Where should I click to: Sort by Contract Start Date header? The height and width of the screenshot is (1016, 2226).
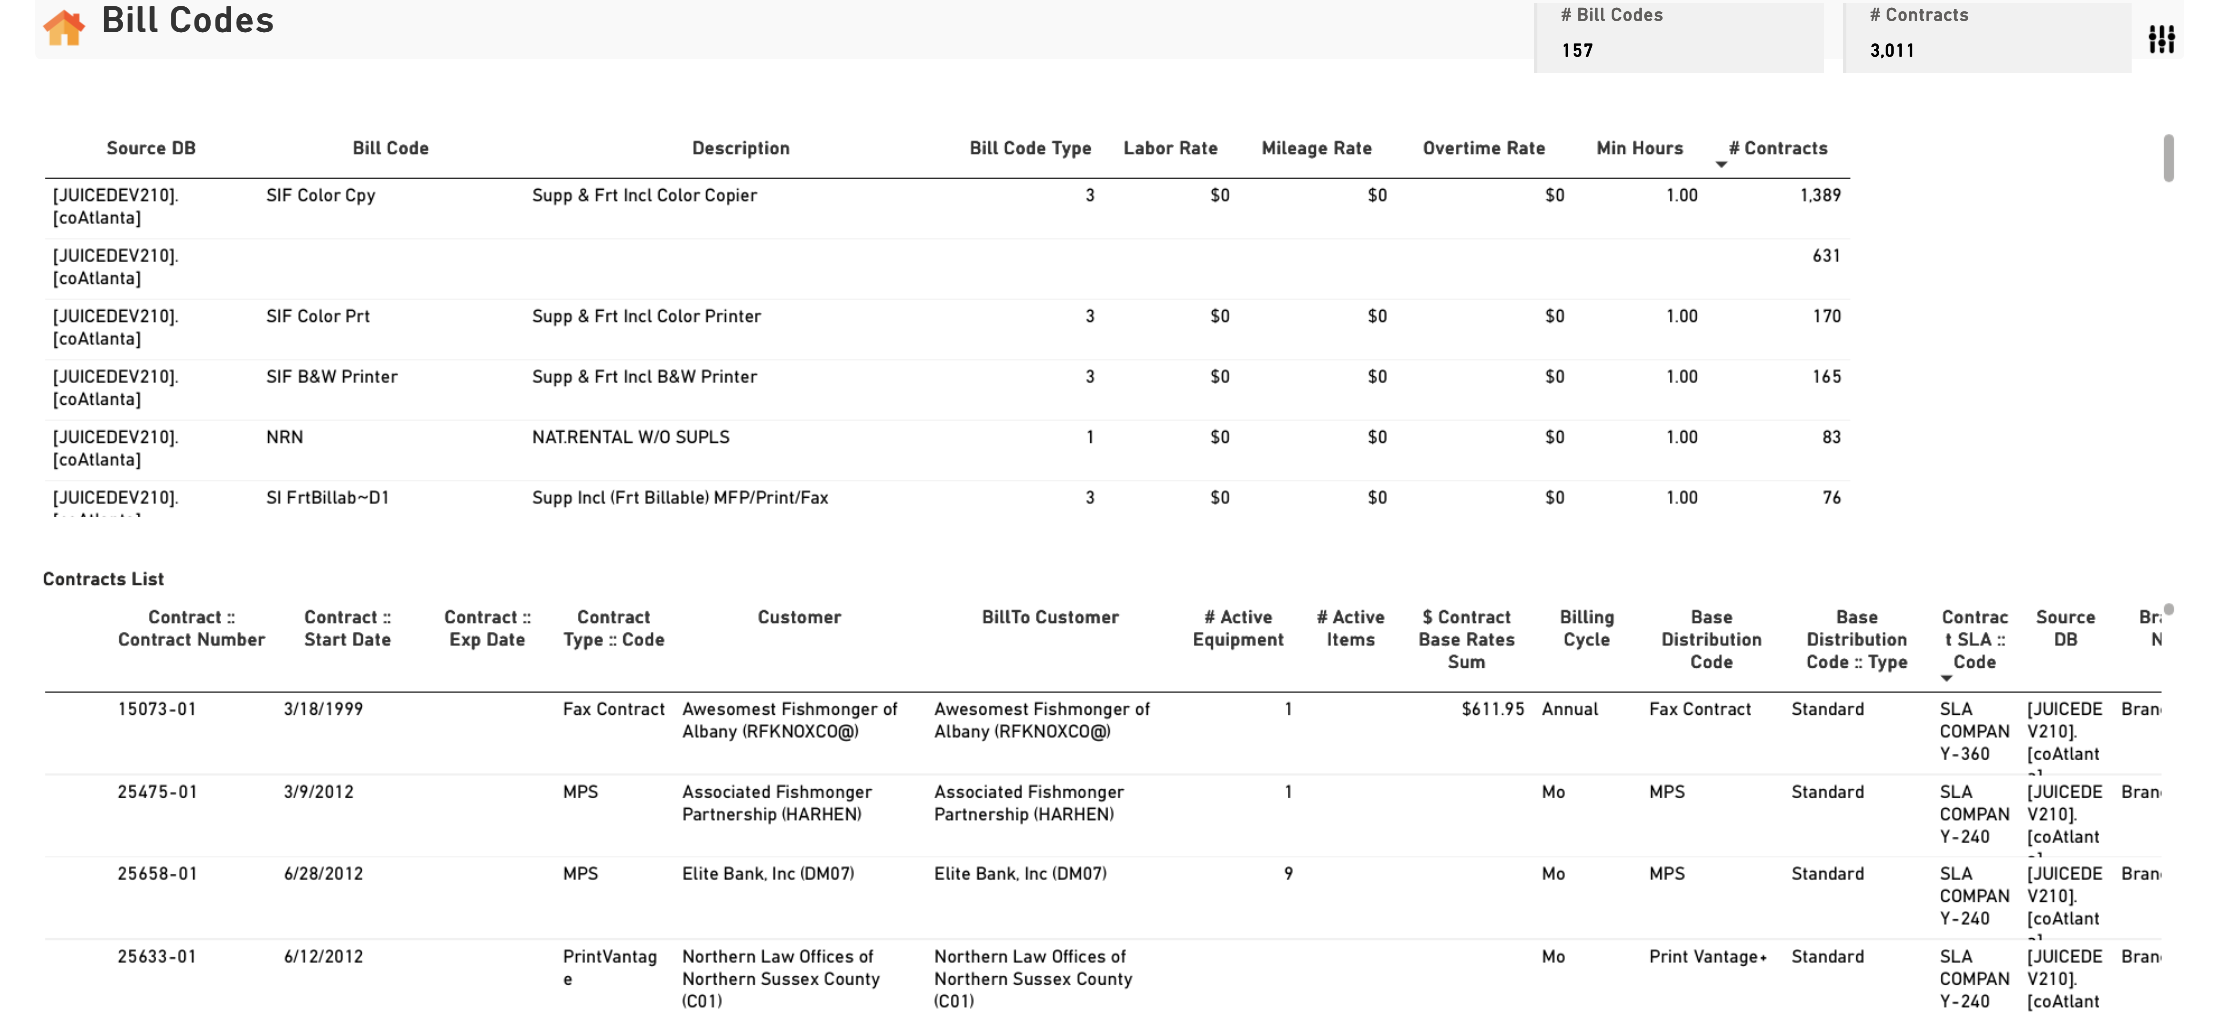(x=347, y=628)
